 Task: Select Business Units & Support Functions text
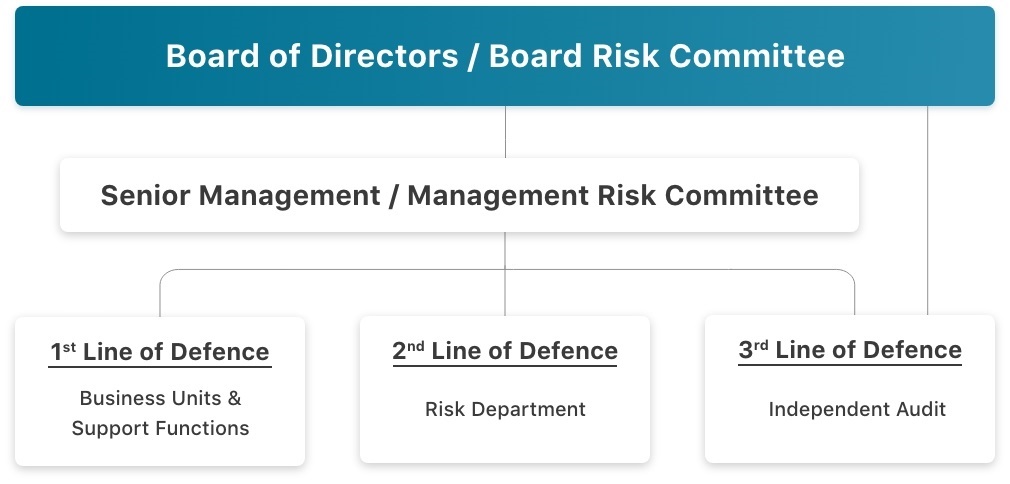[x=160, y=413]
